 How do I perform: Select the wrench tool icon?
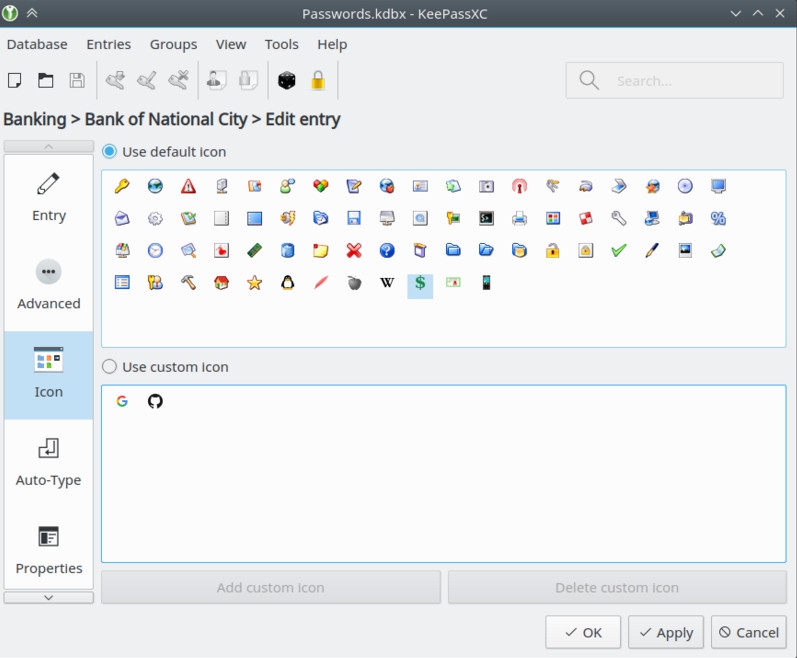point(619,218)
